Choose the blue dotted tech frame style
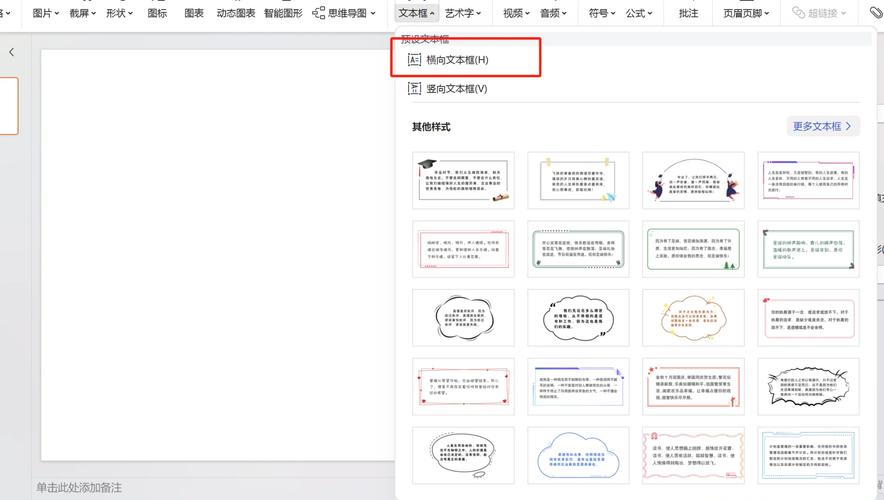884x500 pixels. [x=808, y=455]
